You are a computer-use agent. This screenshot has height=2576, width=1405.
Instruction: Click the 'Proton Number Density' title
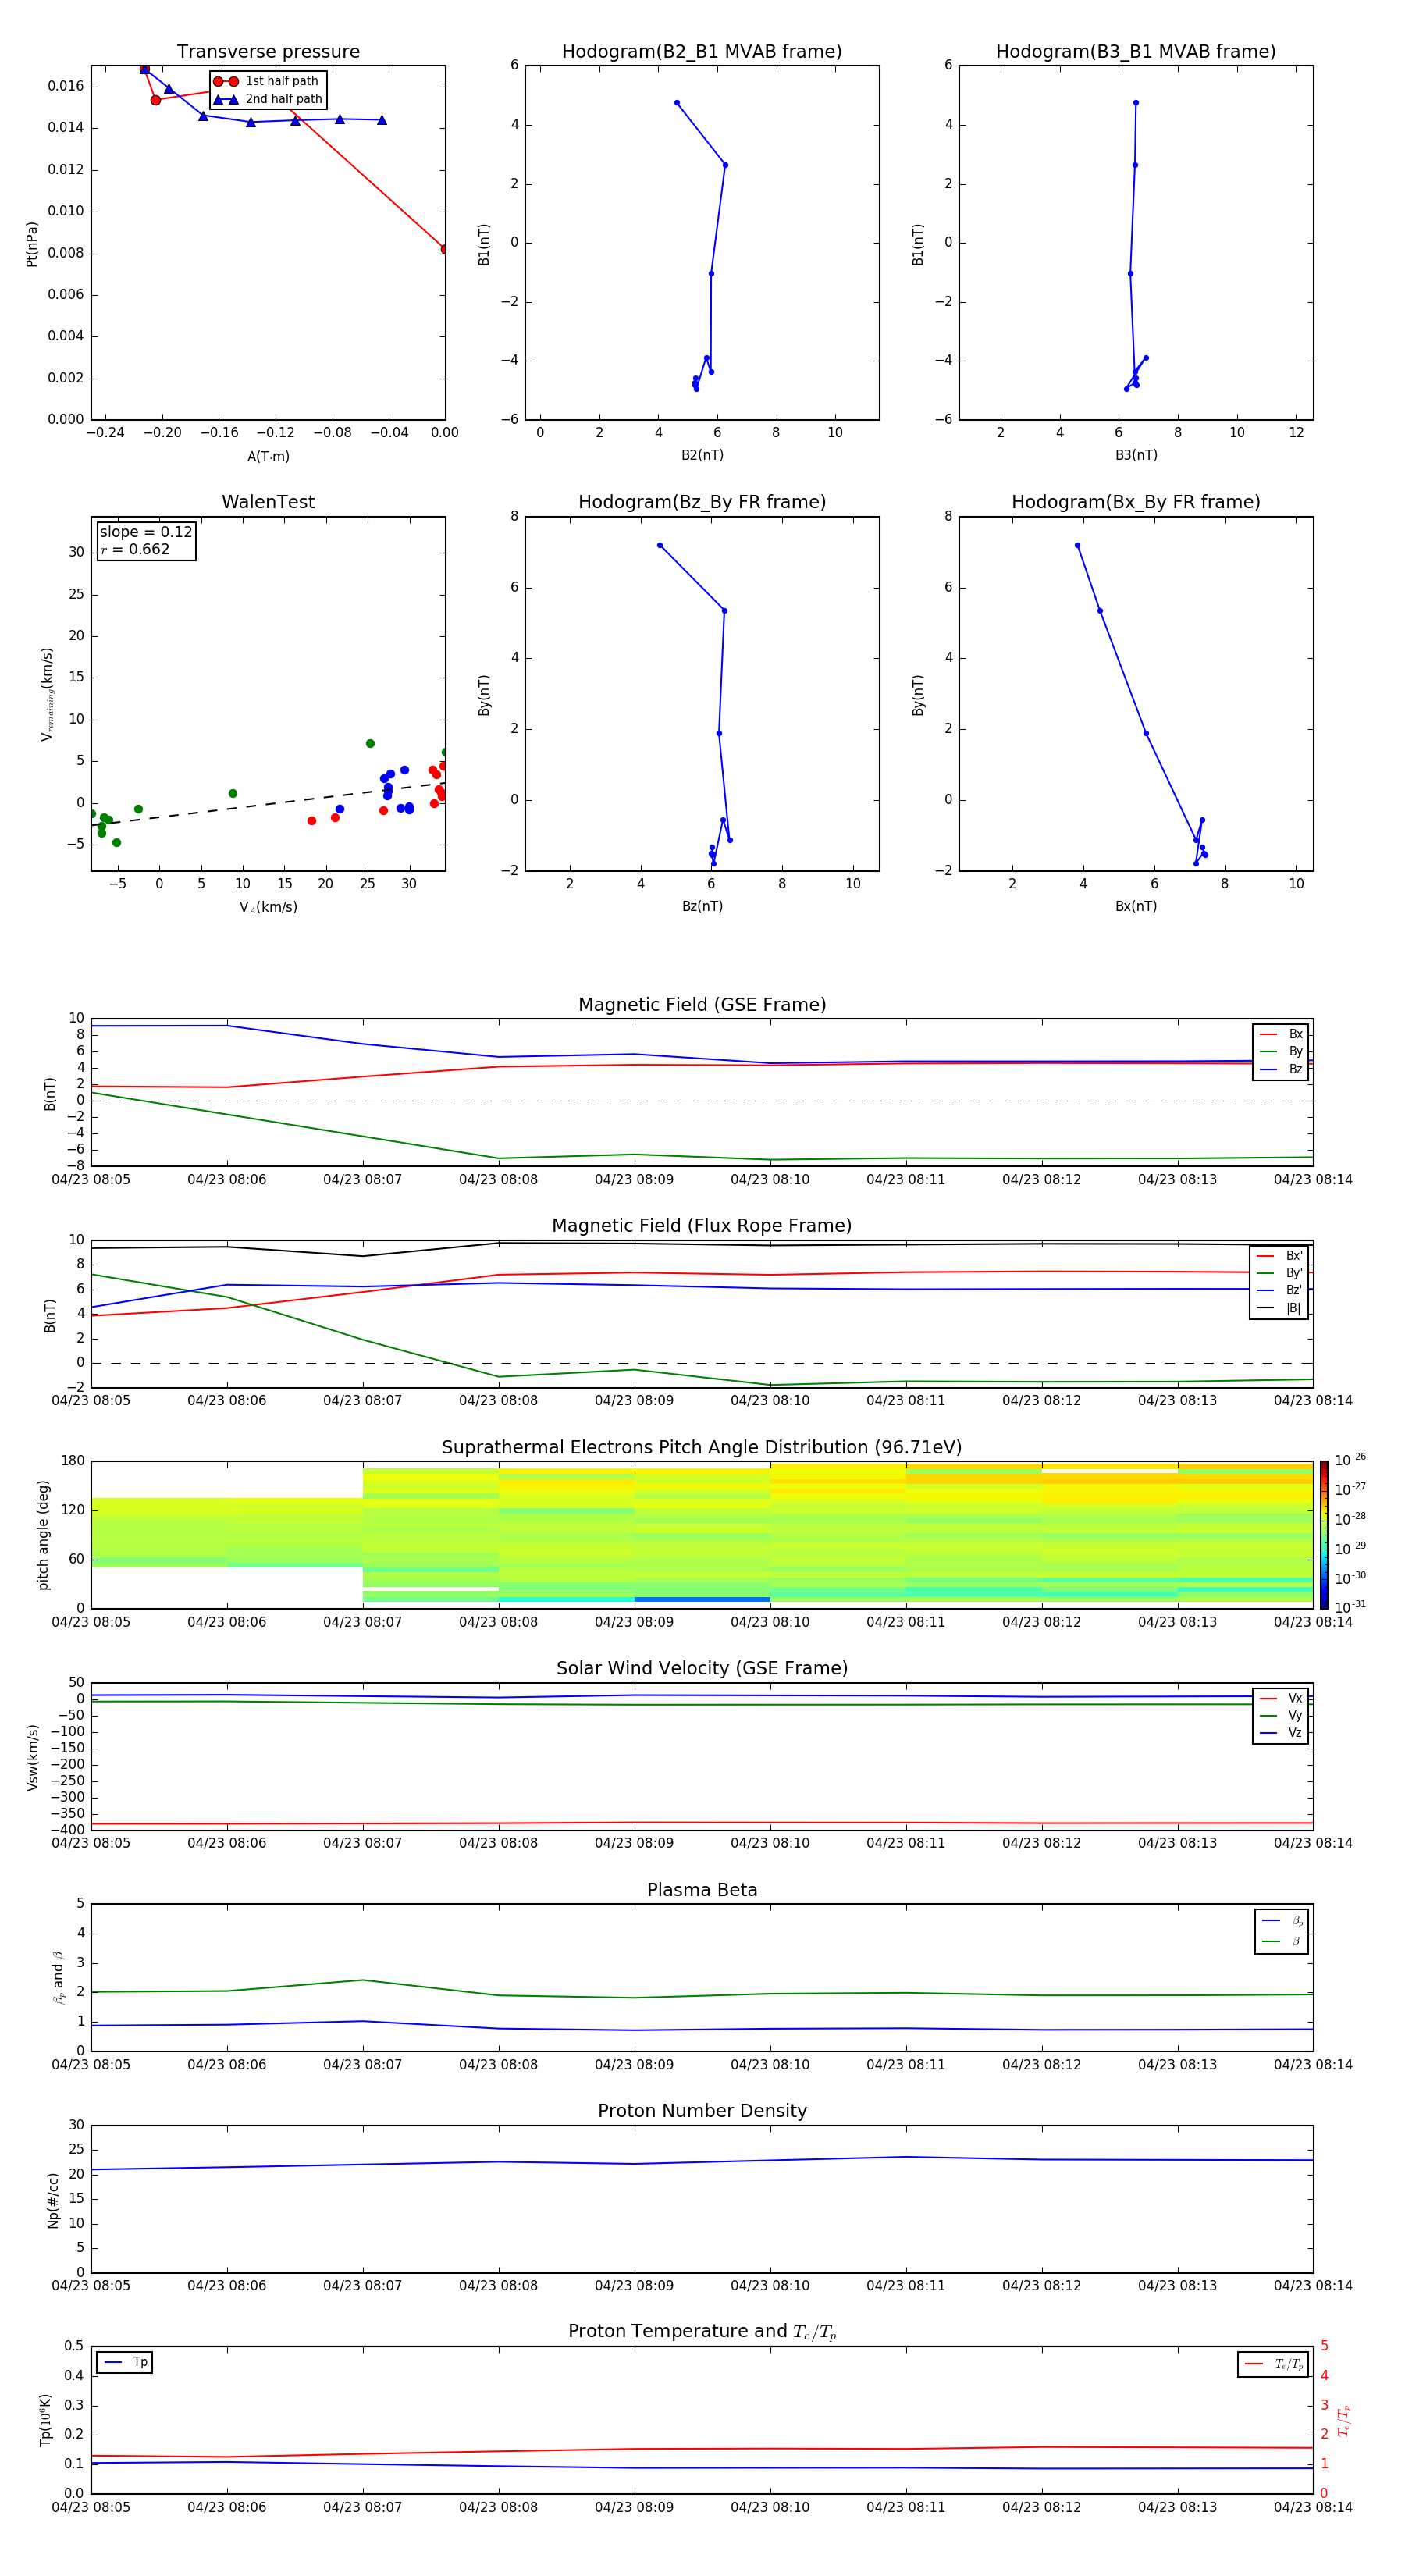702,2111
